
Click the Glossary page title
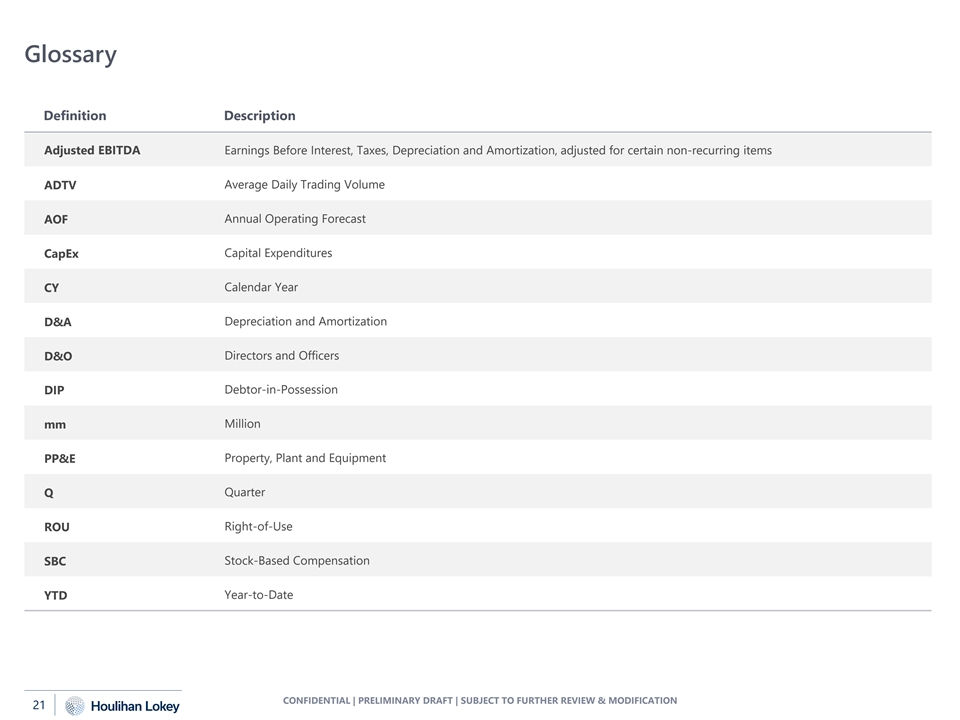pyautogui.click(x=70, y=54)
